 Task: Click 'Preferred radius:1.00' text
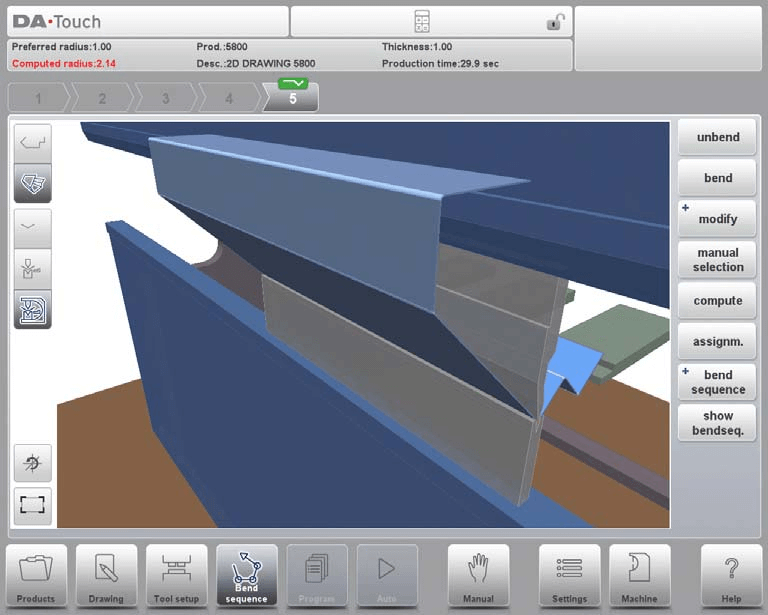[61, 47]
